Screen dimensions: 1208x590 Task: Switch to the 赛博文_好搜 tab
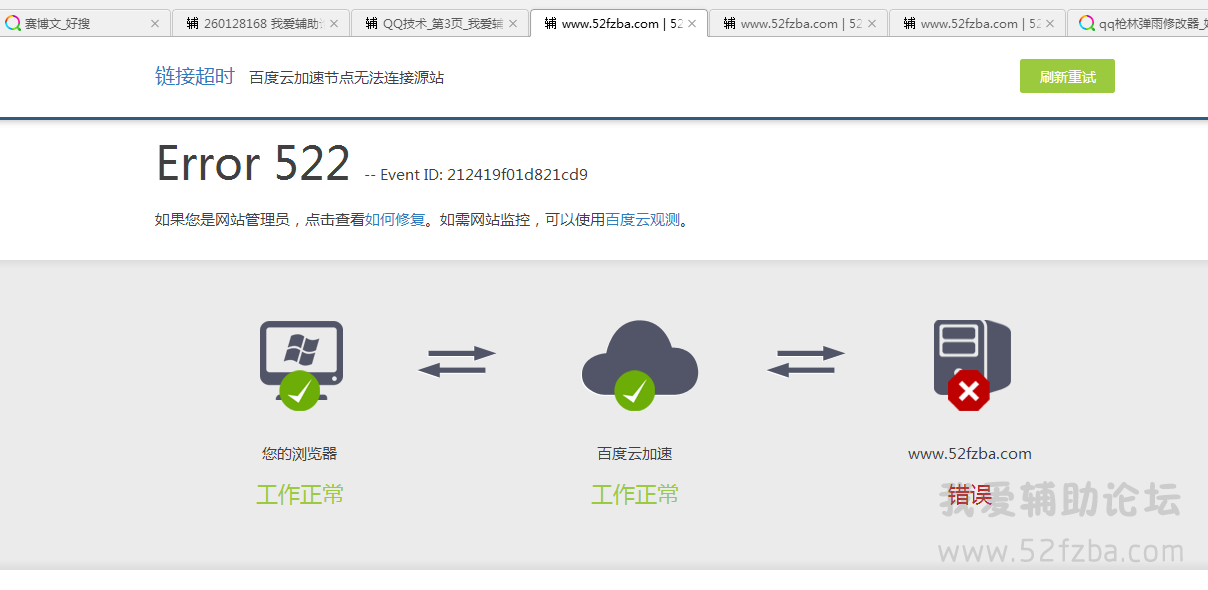[x=84, y=23]
